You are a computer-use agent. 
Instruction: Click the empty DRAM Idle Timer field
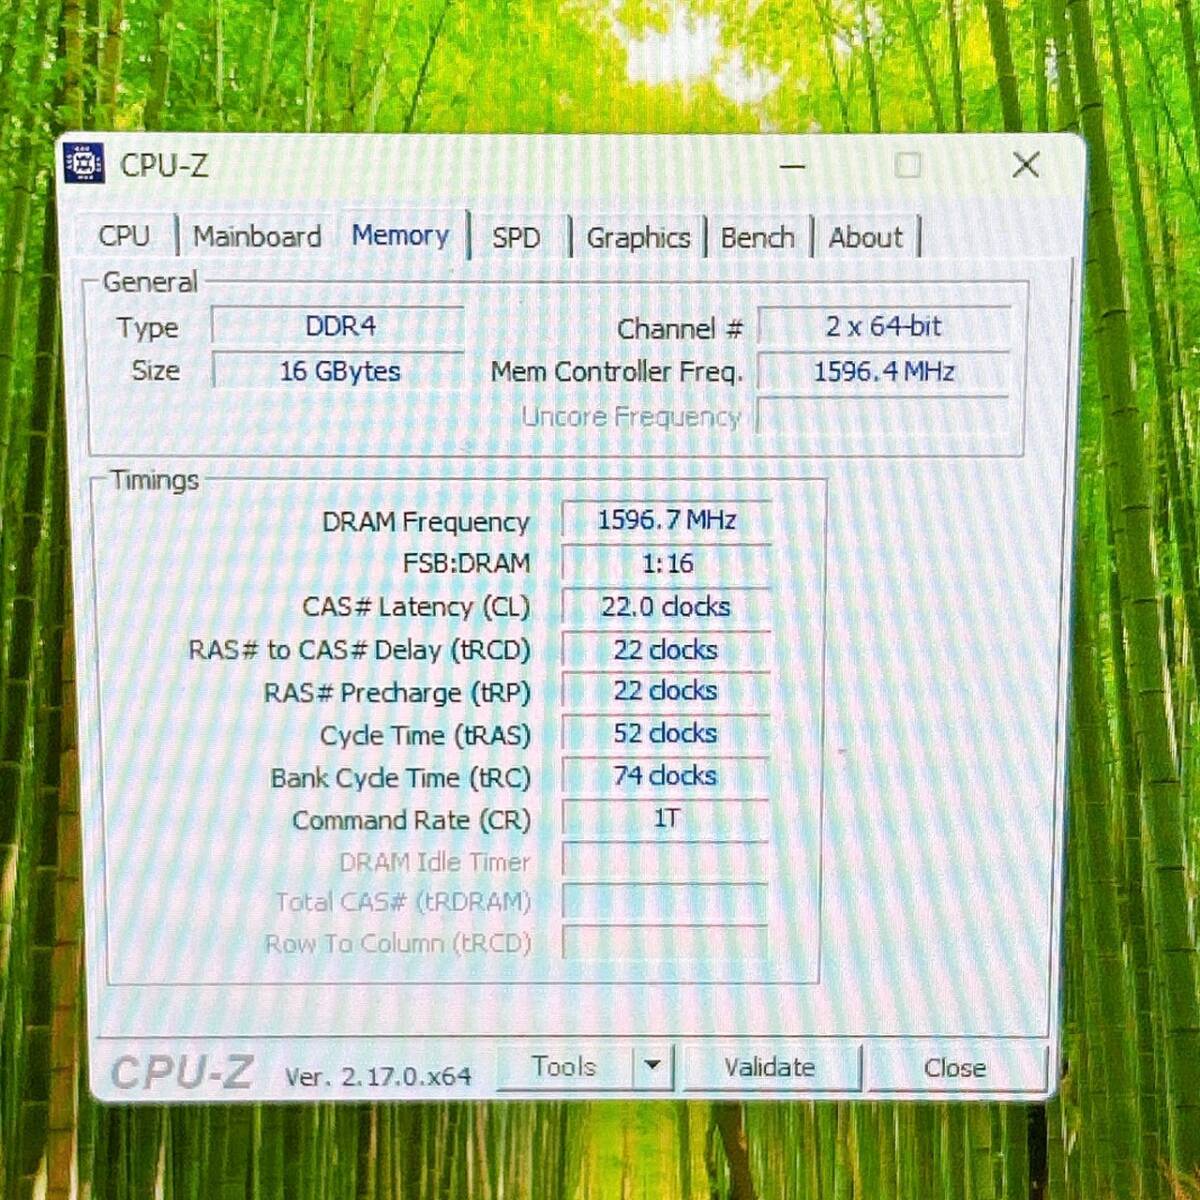pyautogui.click(x=667, y=861)
